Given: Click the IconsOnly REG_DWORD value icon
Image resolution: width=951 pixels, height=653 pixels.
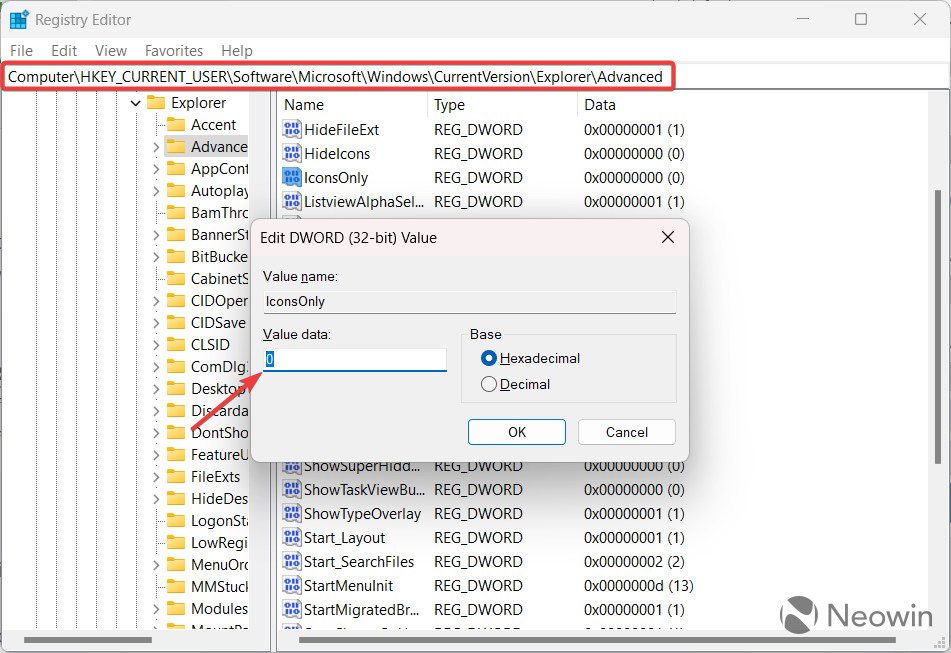Looking at the screenshot, I should [292, 177].
